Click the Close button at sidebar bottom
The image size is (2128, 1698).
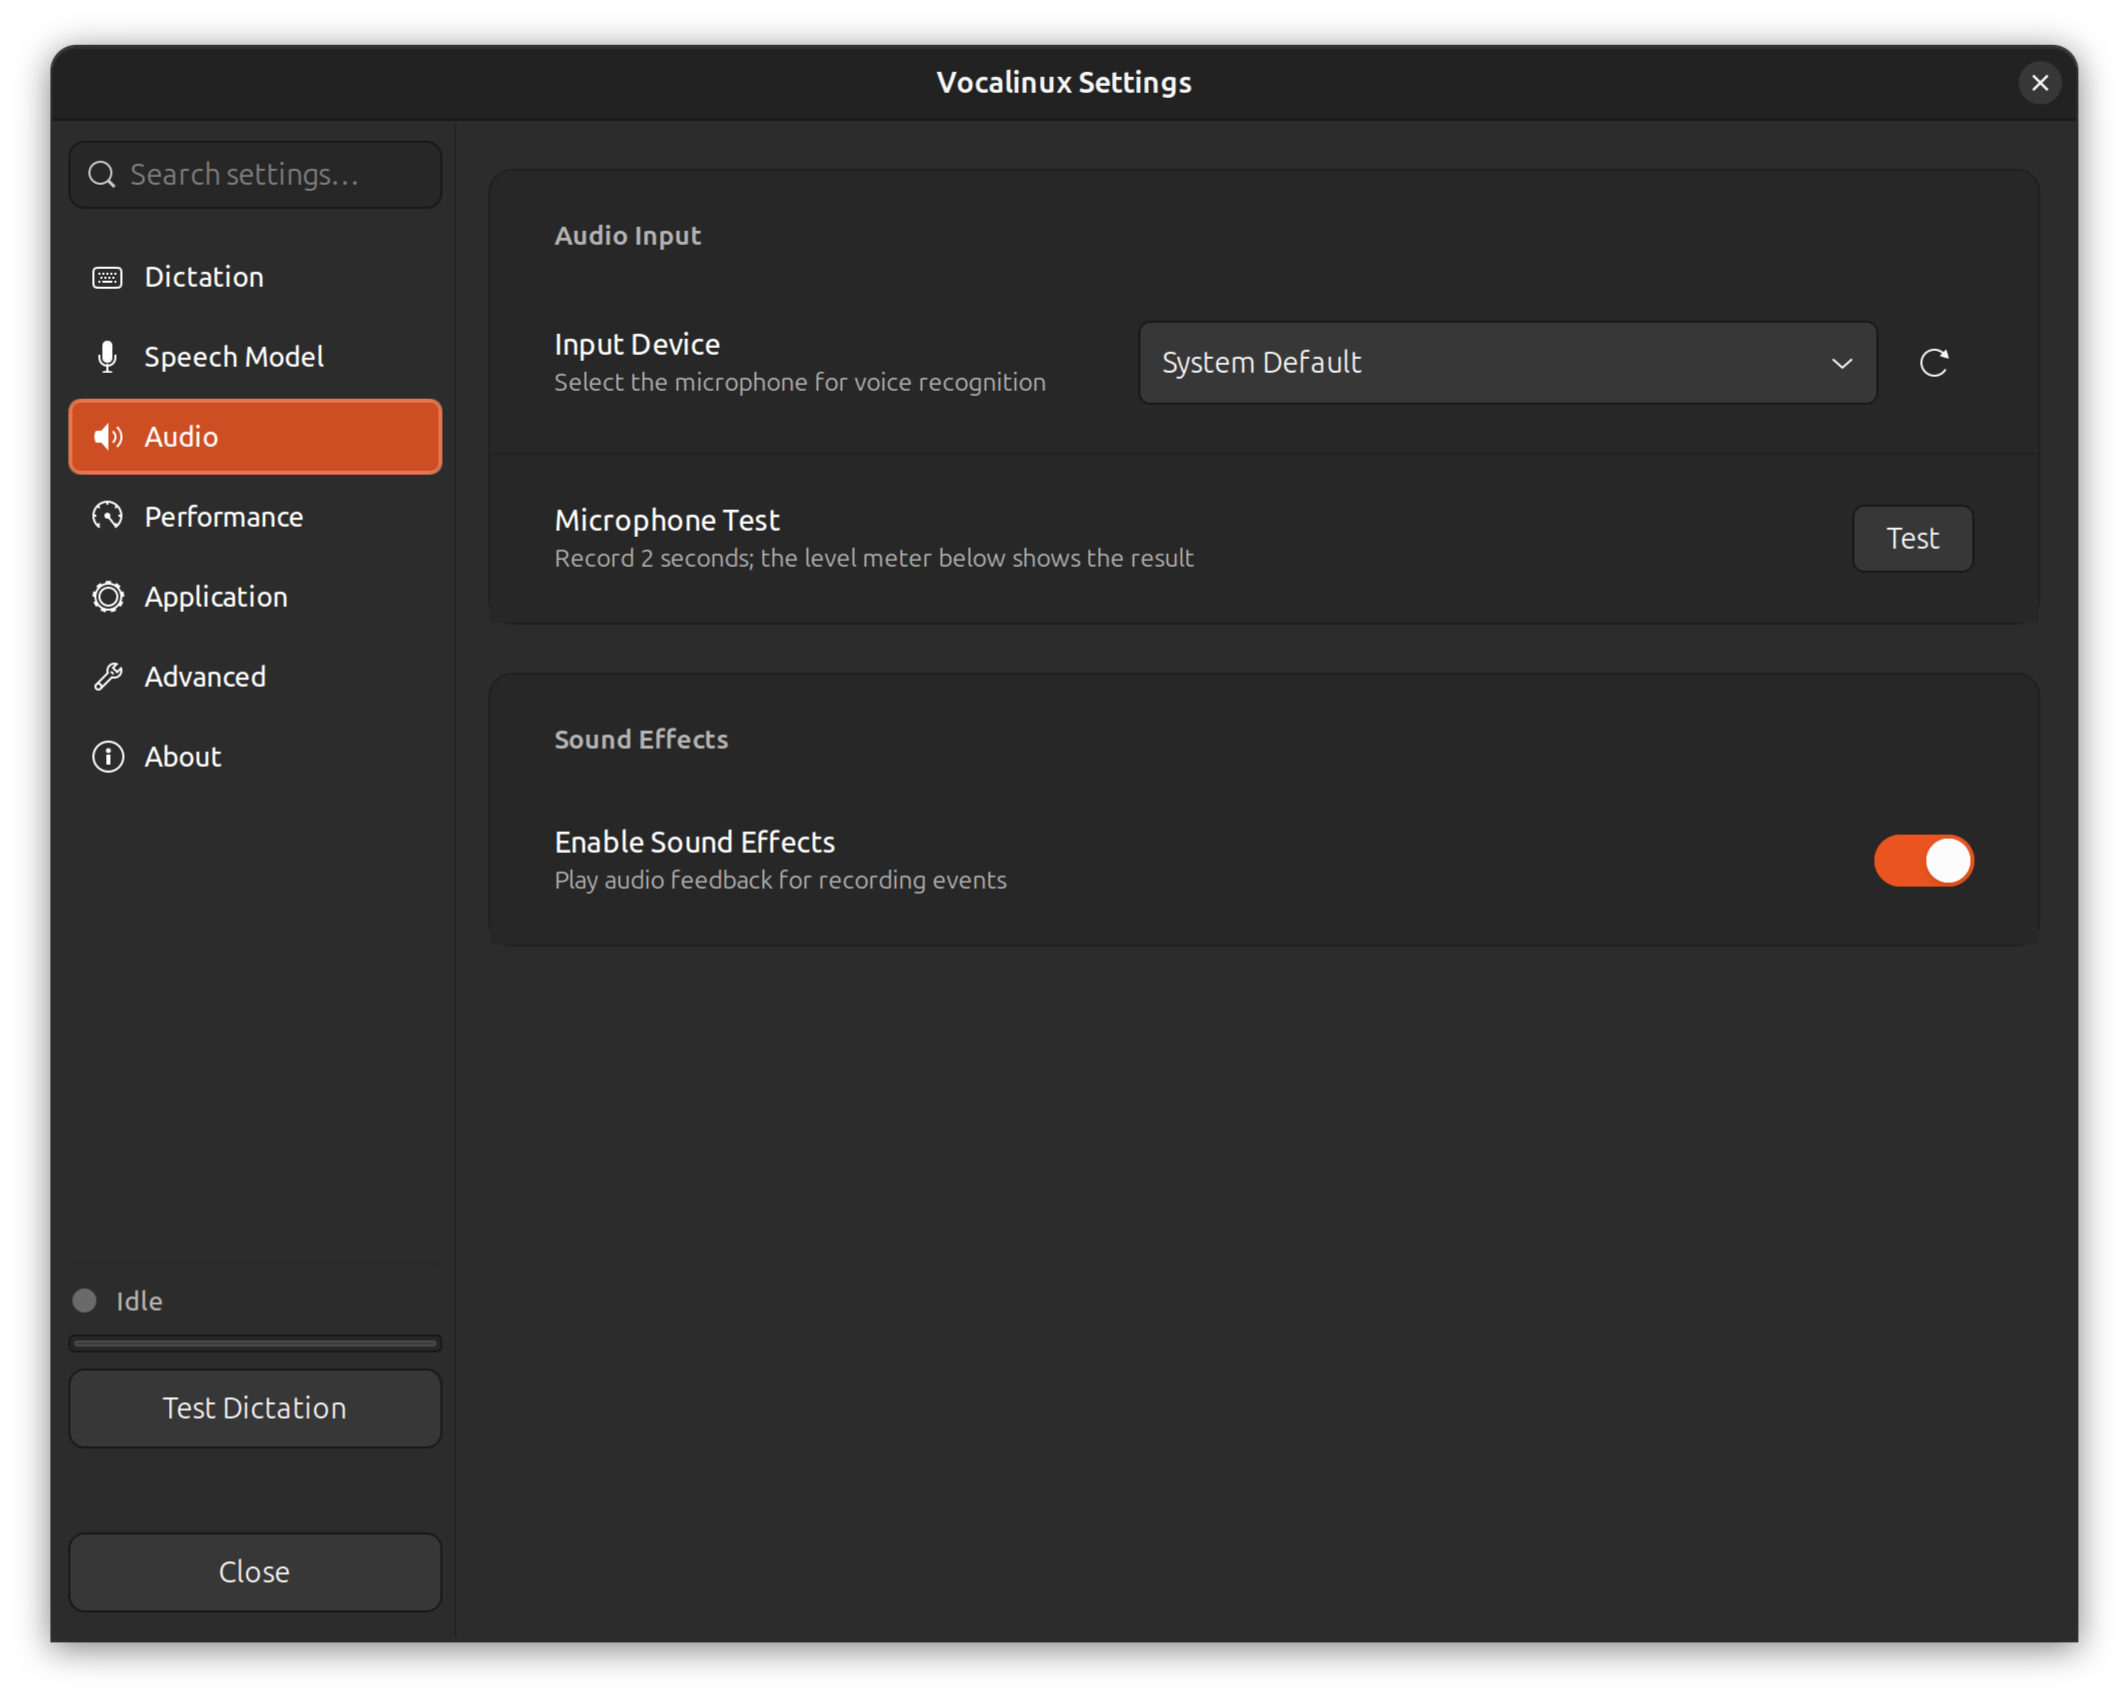(255, 1572)
